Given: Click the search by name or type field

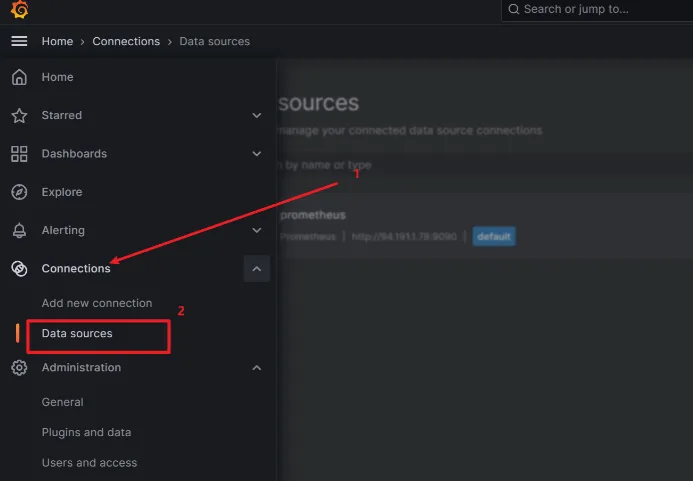Looking at the screenshot, I should 485,165.
